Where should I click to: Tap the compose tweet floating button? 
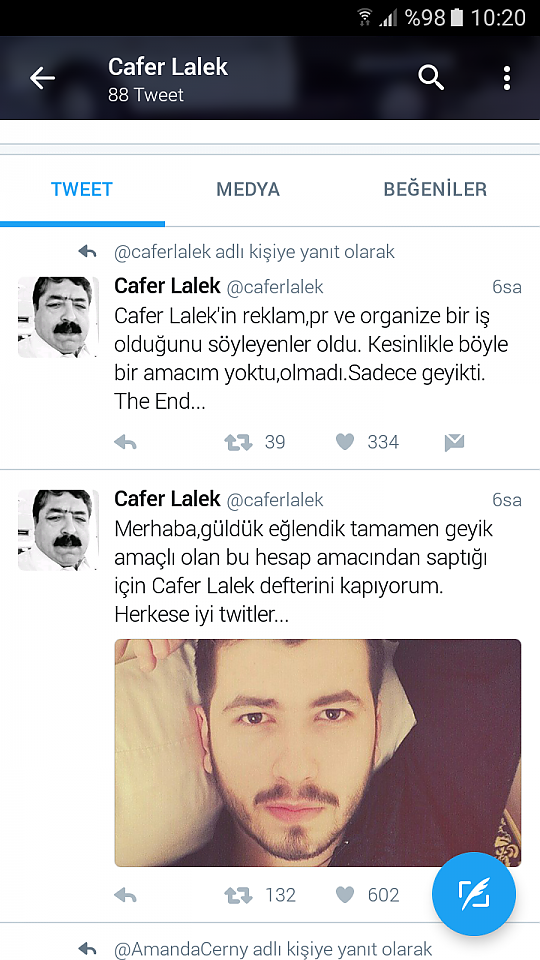click(474, 894)
